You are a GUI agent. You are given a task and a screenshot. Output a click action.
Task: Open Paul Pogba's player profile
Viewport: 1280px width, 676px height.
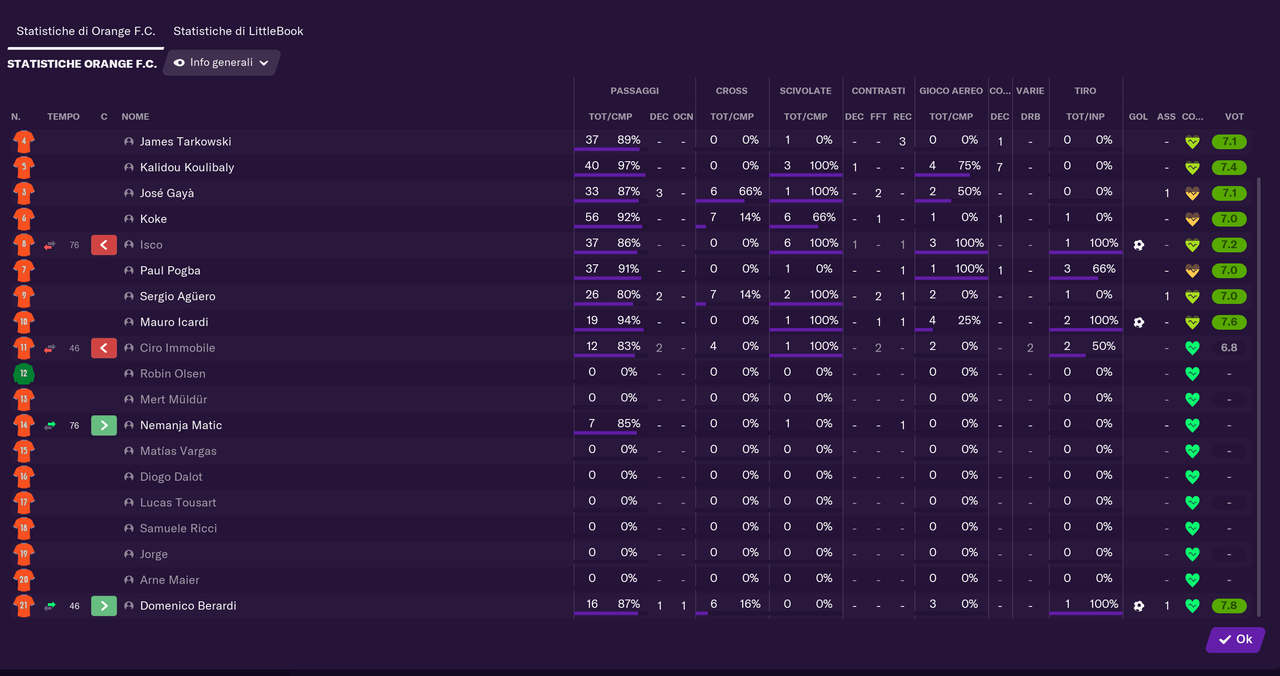[170, 270]
